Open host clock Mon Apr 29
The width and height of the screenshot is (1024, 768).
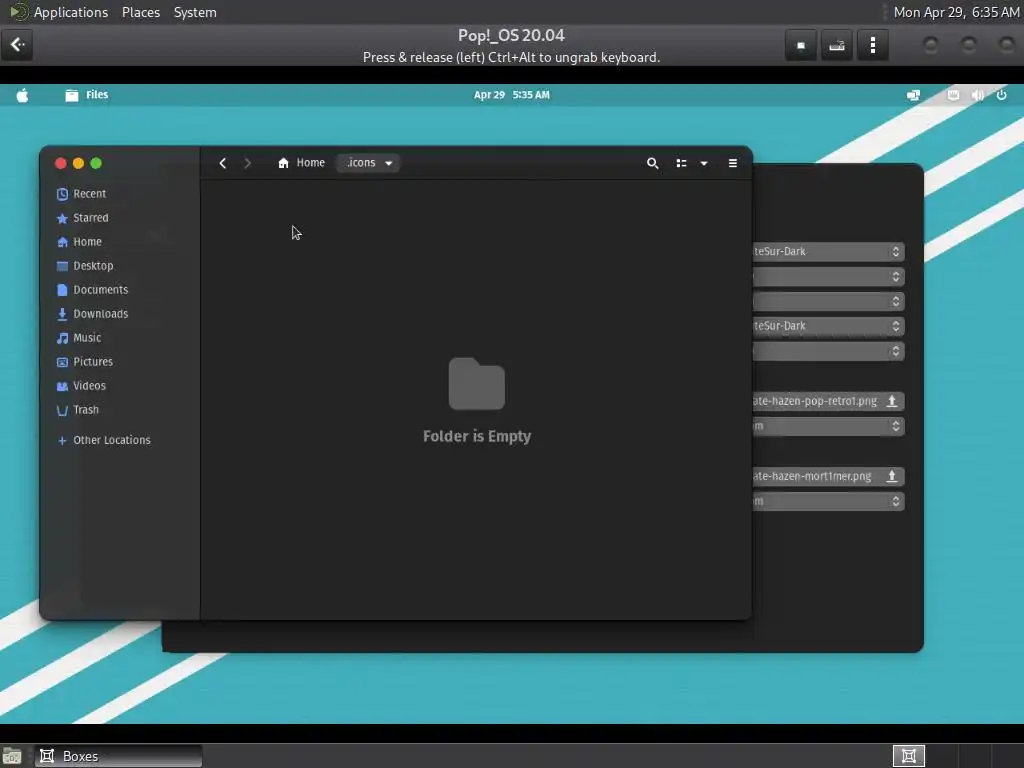[956, 12]
